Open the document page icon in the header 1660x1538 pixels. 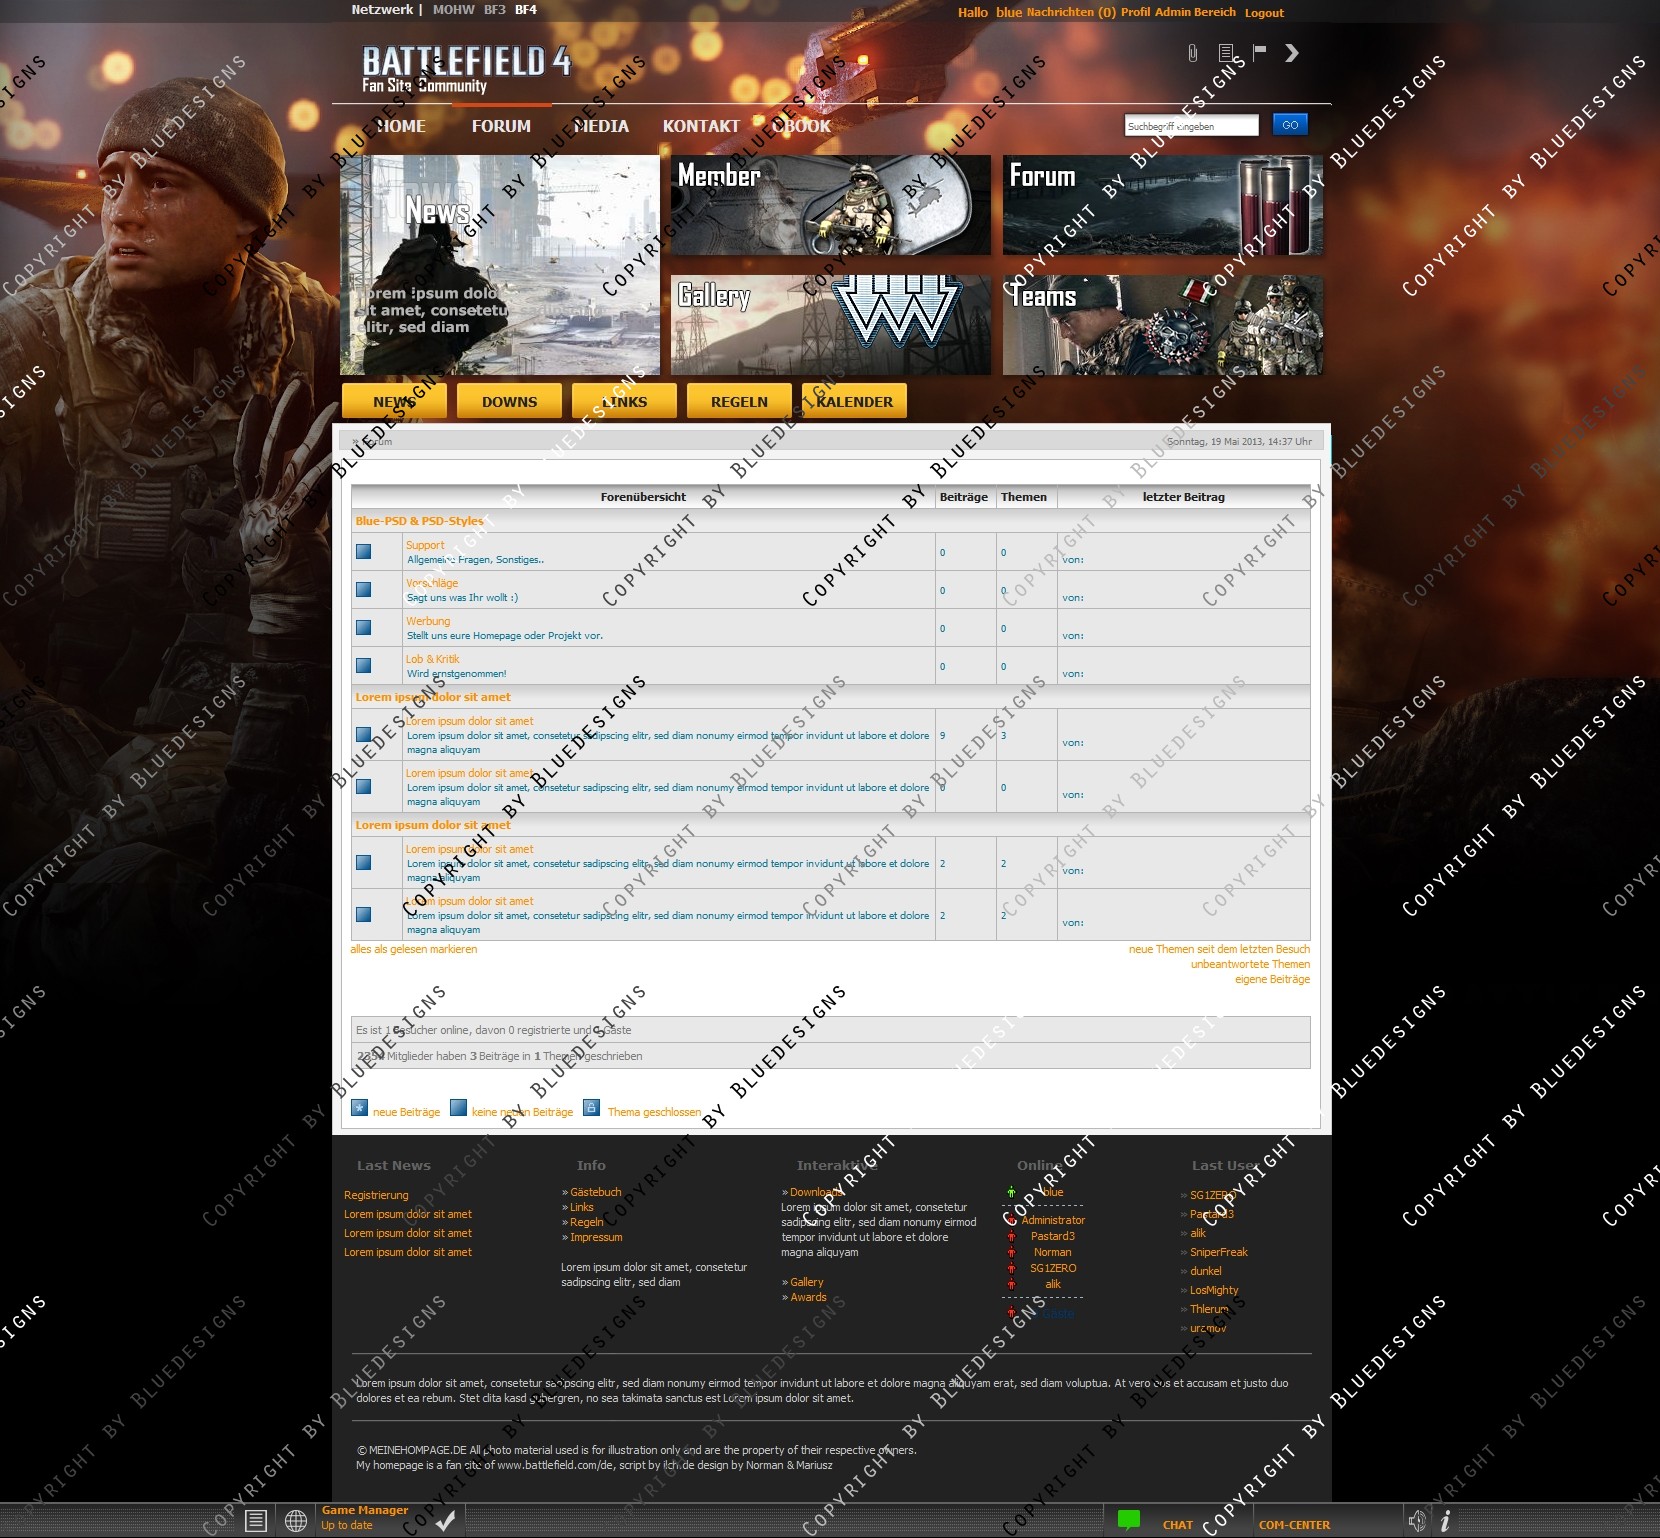tap(1226, 53)
